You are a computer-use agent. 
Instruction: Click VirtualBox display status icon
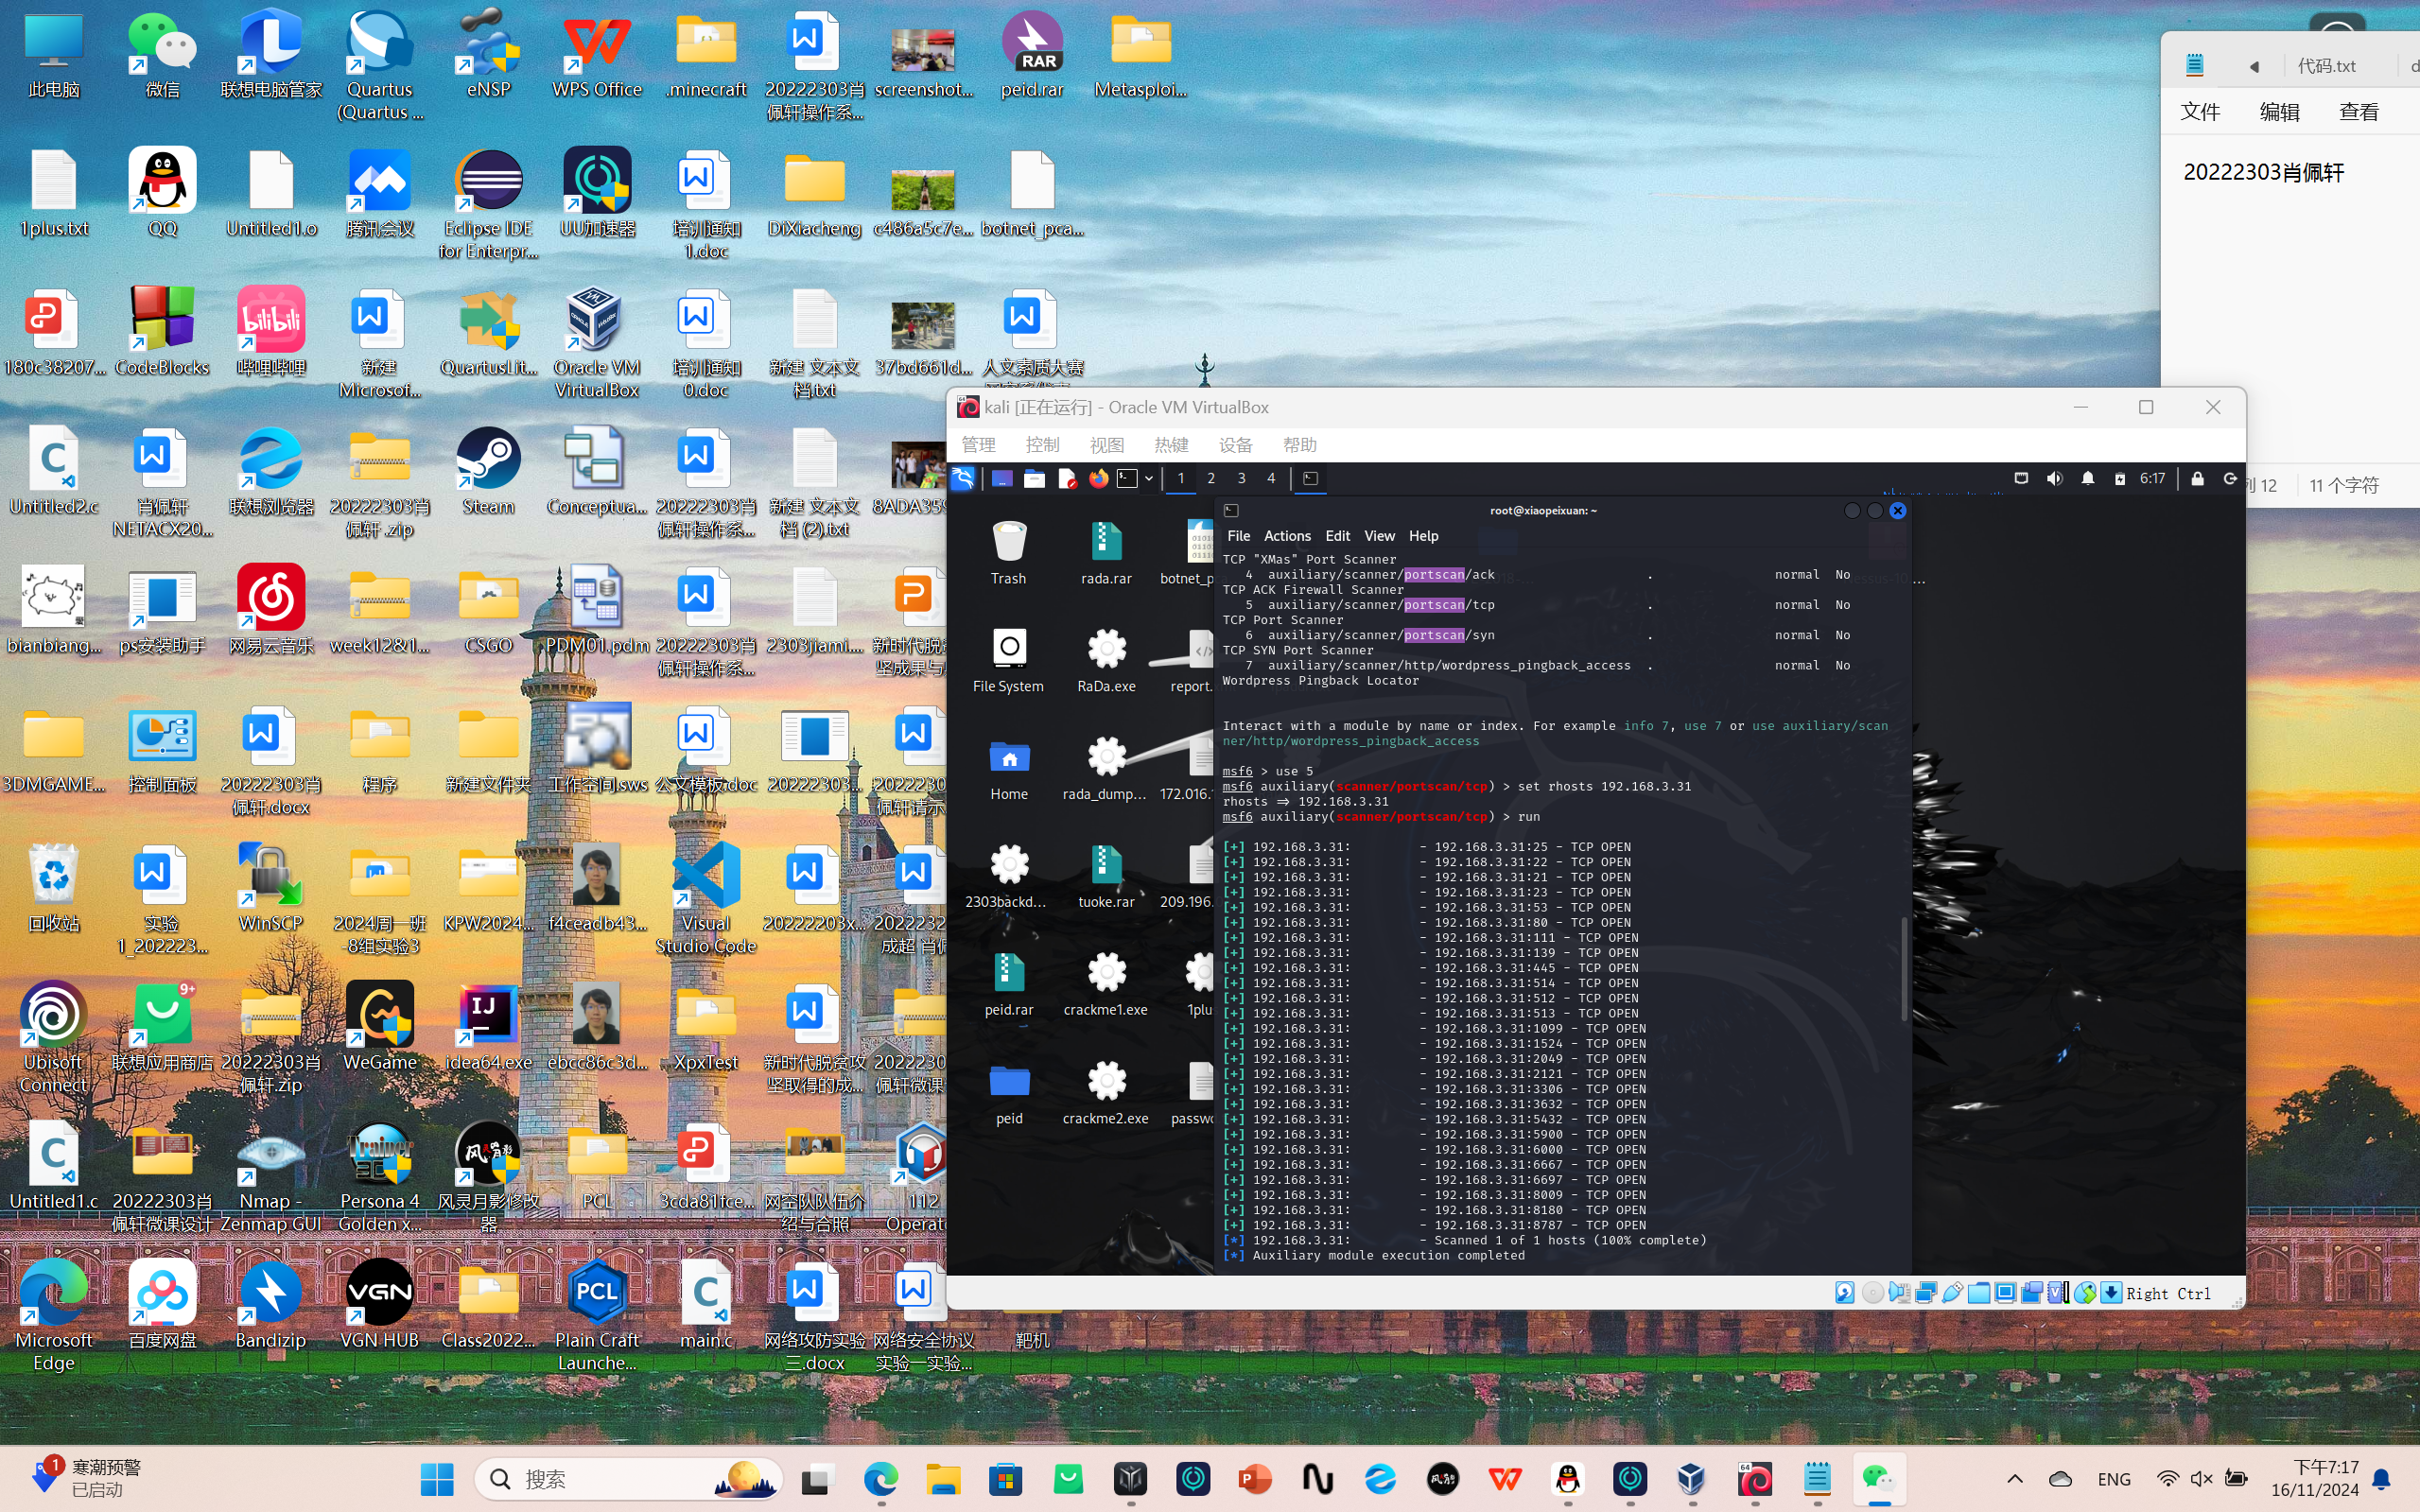coord(2005,1293)
